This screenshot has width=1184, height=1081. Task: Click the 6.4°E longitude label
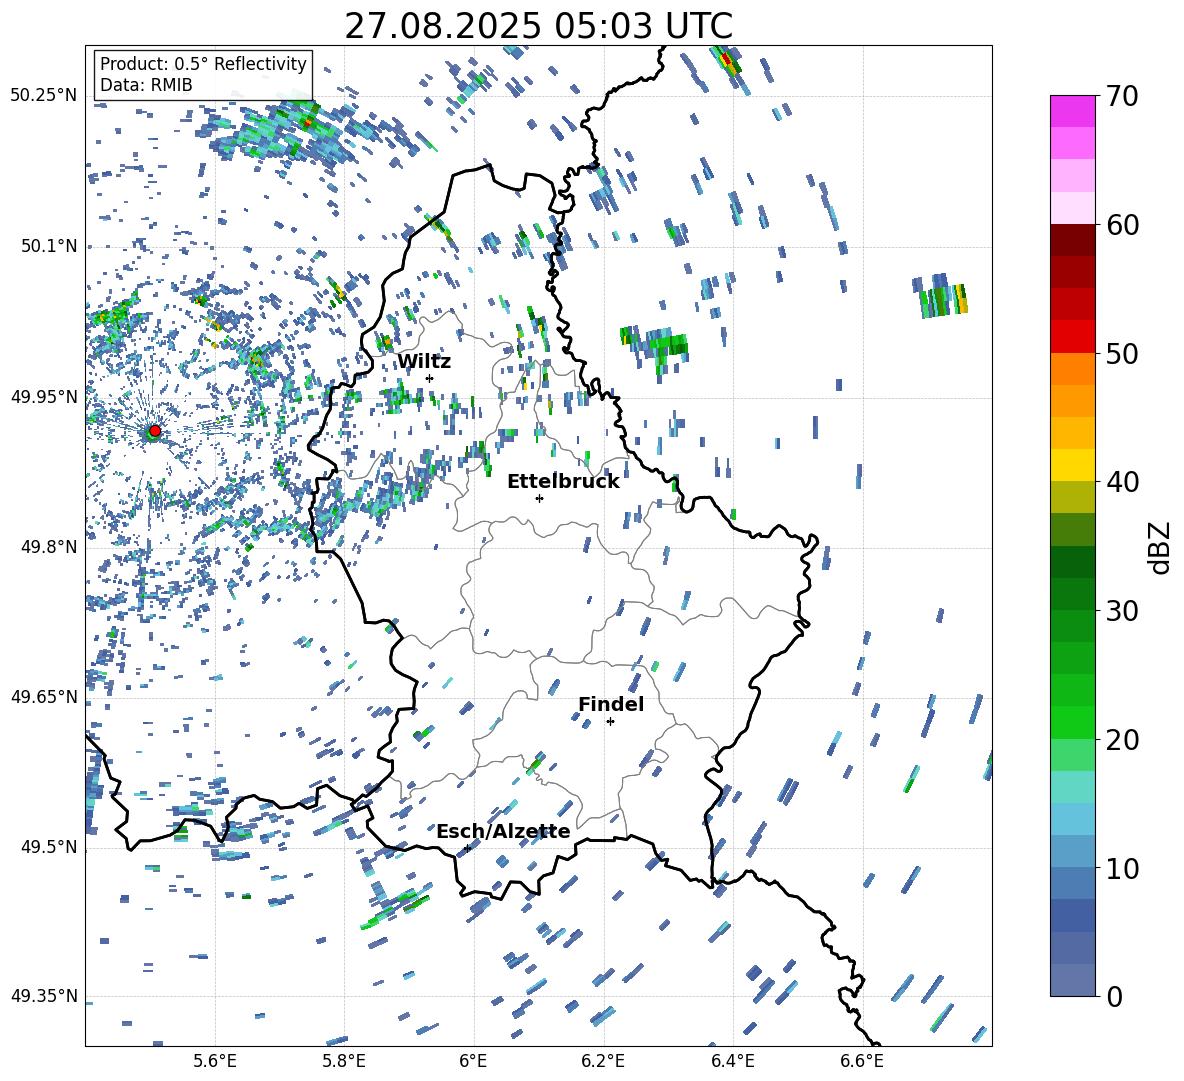732,1061
